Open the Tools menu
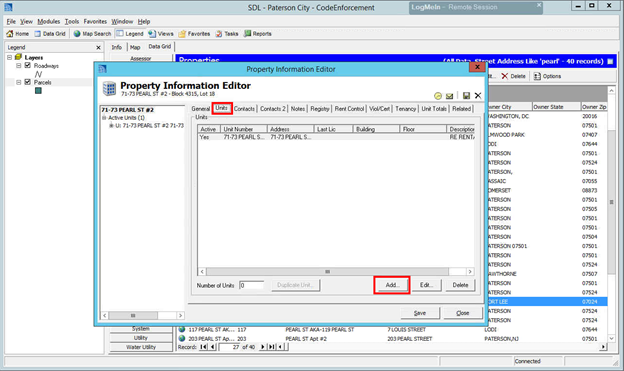624x371 pixels. point(72,21)
